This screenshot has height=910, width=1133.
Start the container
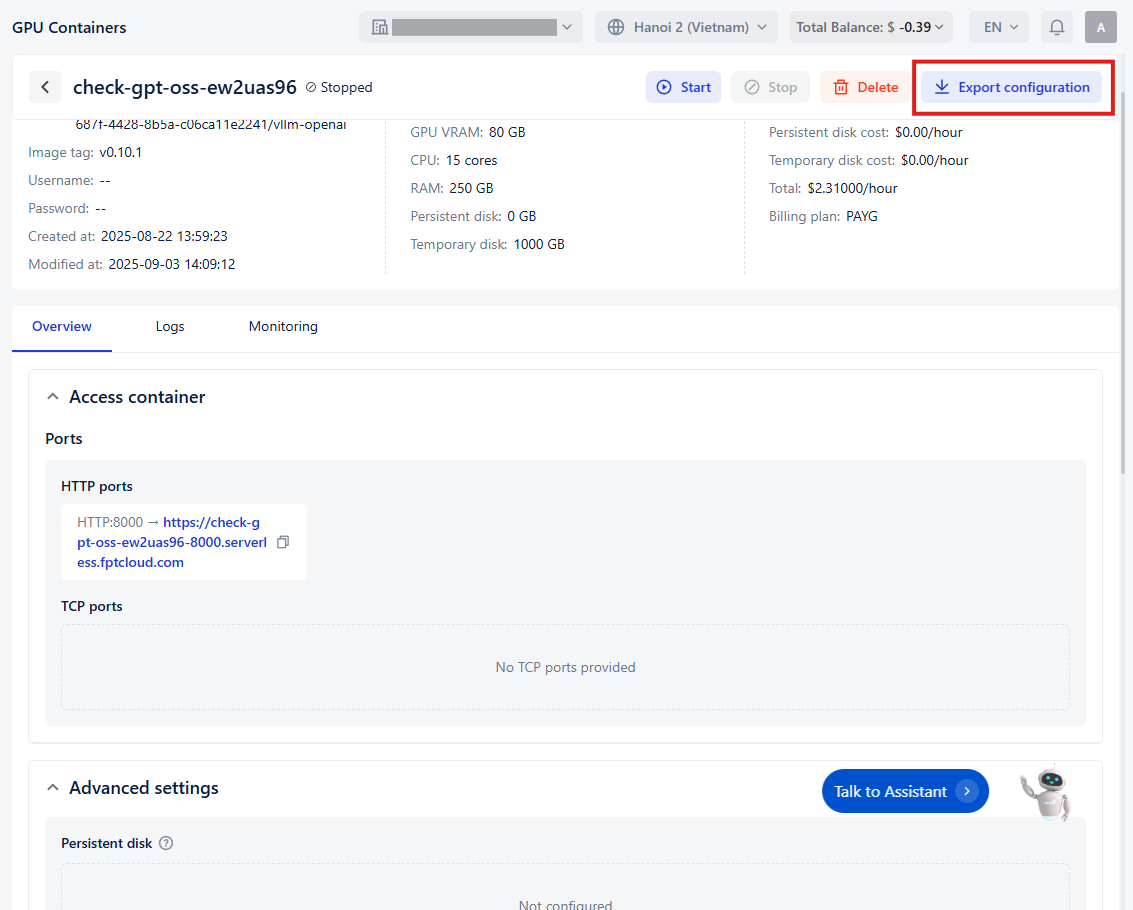pyautogui.click(x=684, y=87)
